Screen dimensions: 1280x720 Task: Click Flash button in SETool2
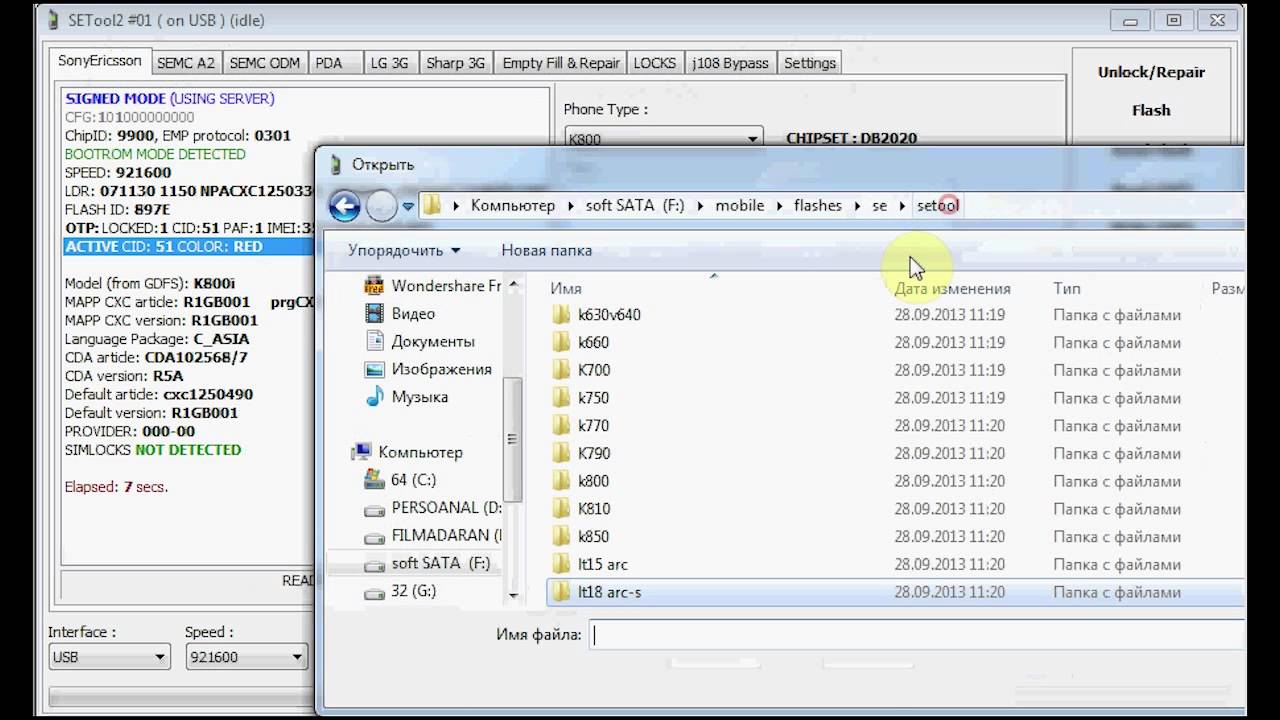[x=1151, y=110]
